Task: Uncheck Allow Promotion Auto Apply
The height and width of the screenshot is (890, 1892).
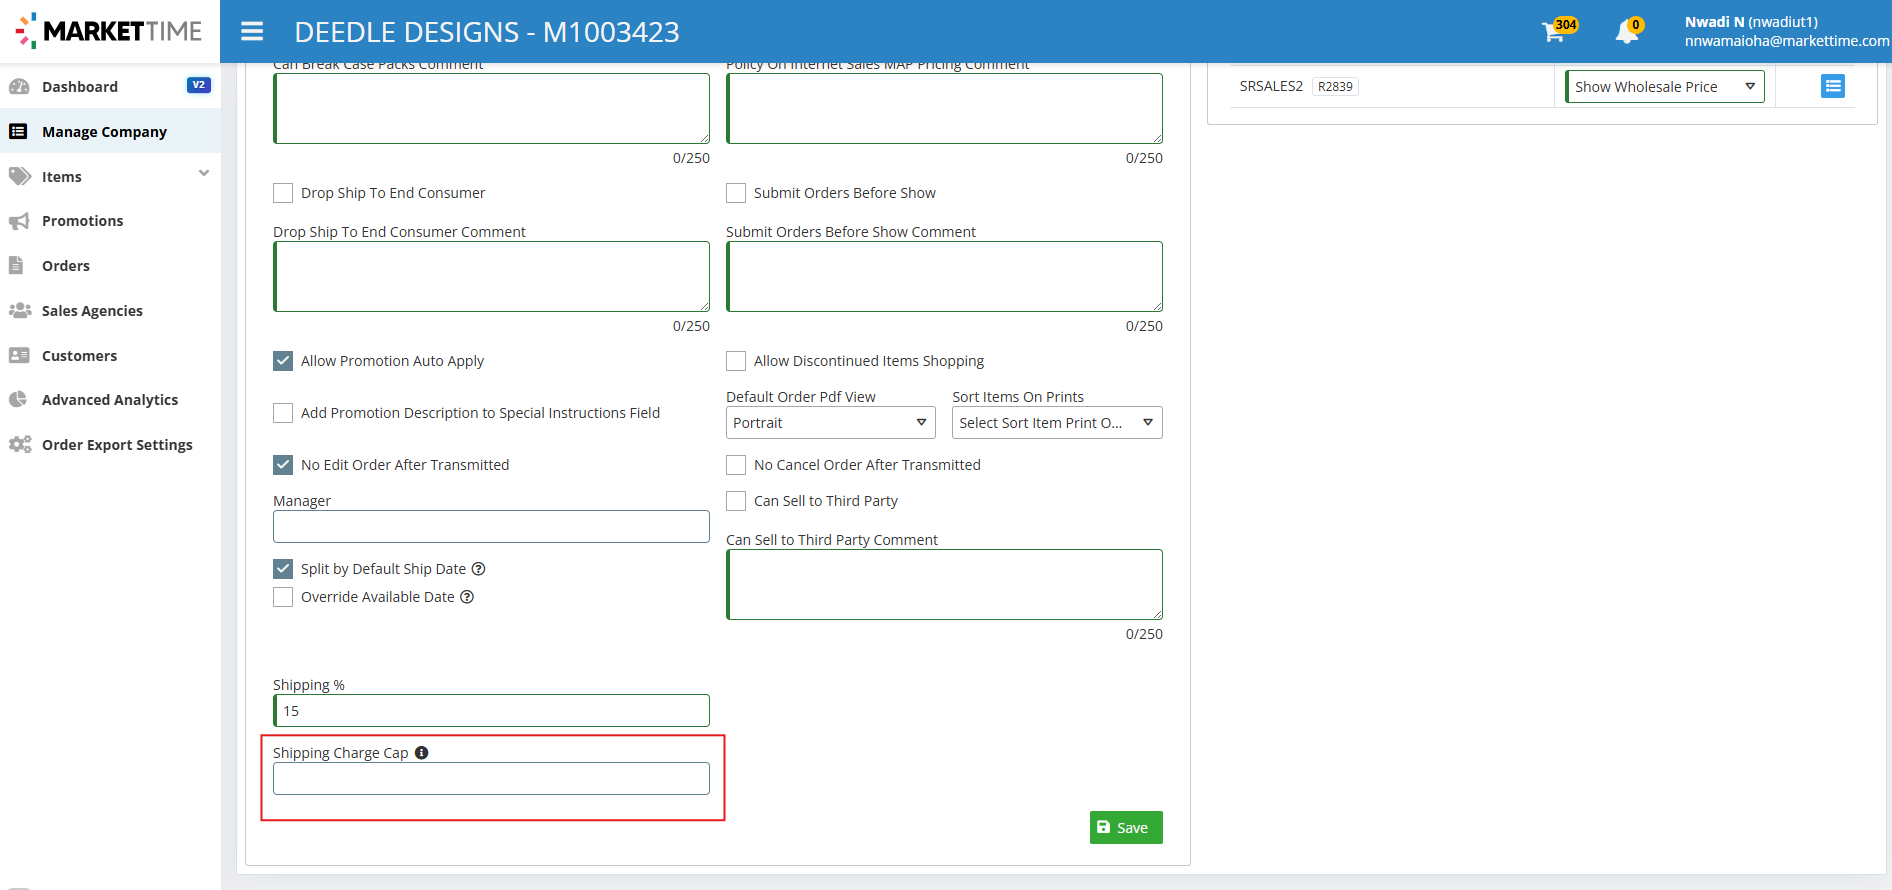Action: click(x=283, y=361)
